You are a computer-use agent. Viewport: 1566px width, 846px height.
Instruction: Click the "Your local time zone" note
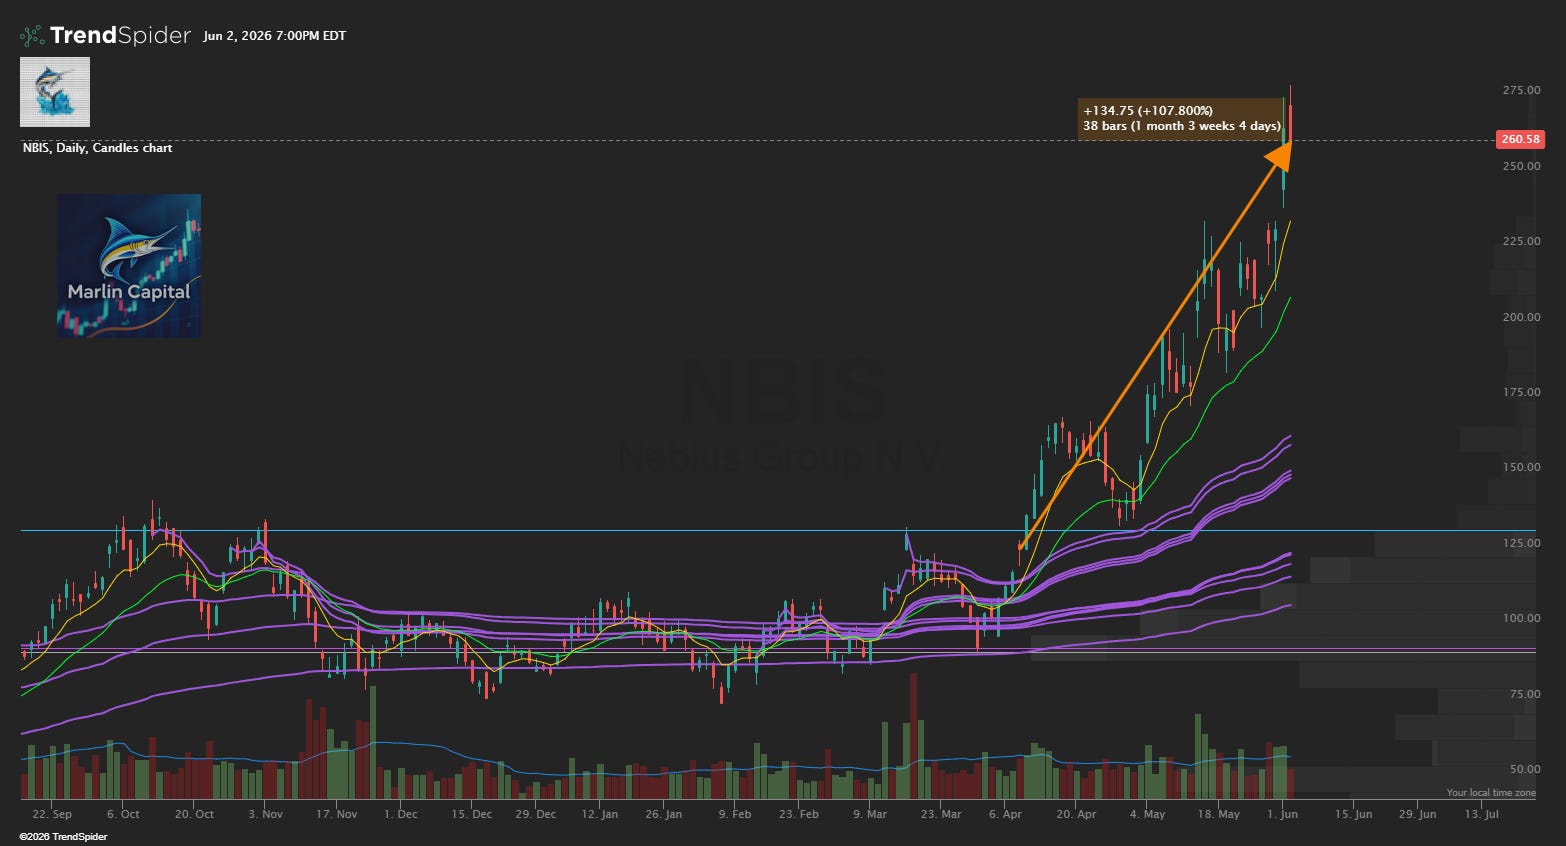click(1491, 793)
